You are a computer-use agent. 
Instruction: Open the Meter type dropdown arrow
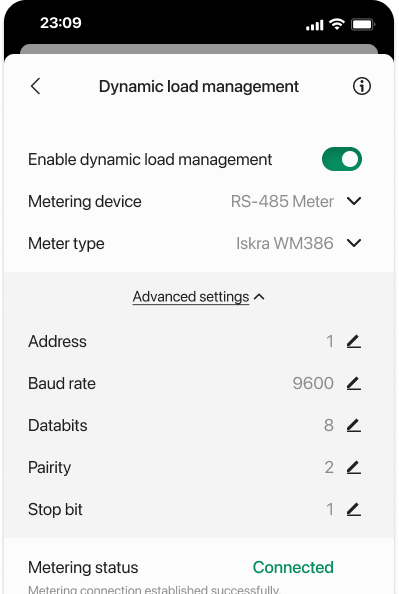point(354,243)
